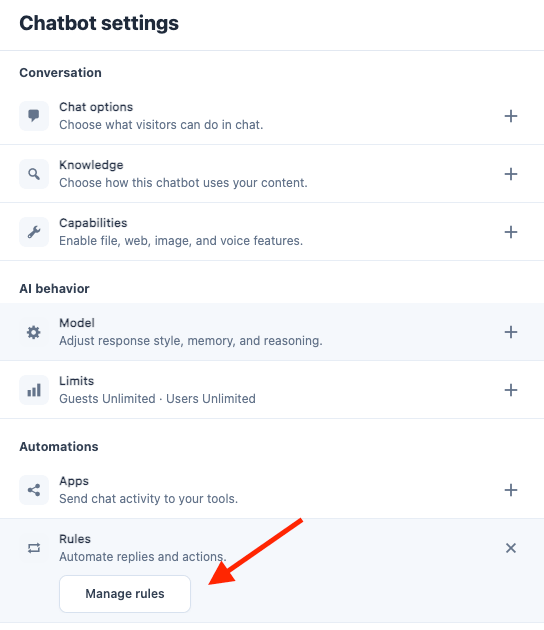Click the Apps share icon
The image size is (544, 630).
pyautogui.click(x=34, y=490)
